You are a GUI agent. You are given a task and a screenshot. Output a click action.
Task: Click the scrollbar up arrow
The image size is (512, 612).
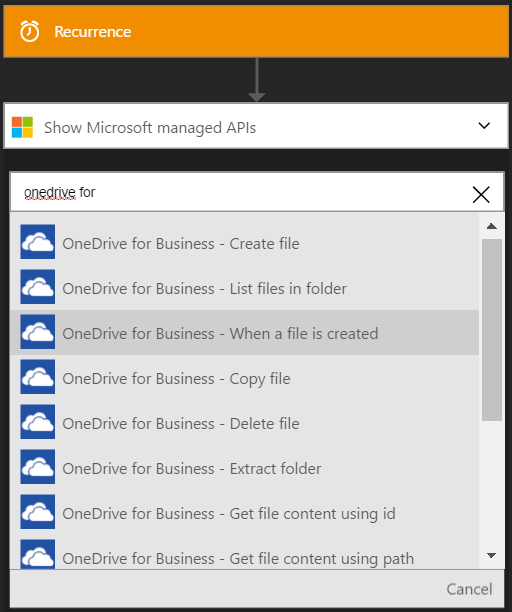pyautogui.click(x=492, y=226)
